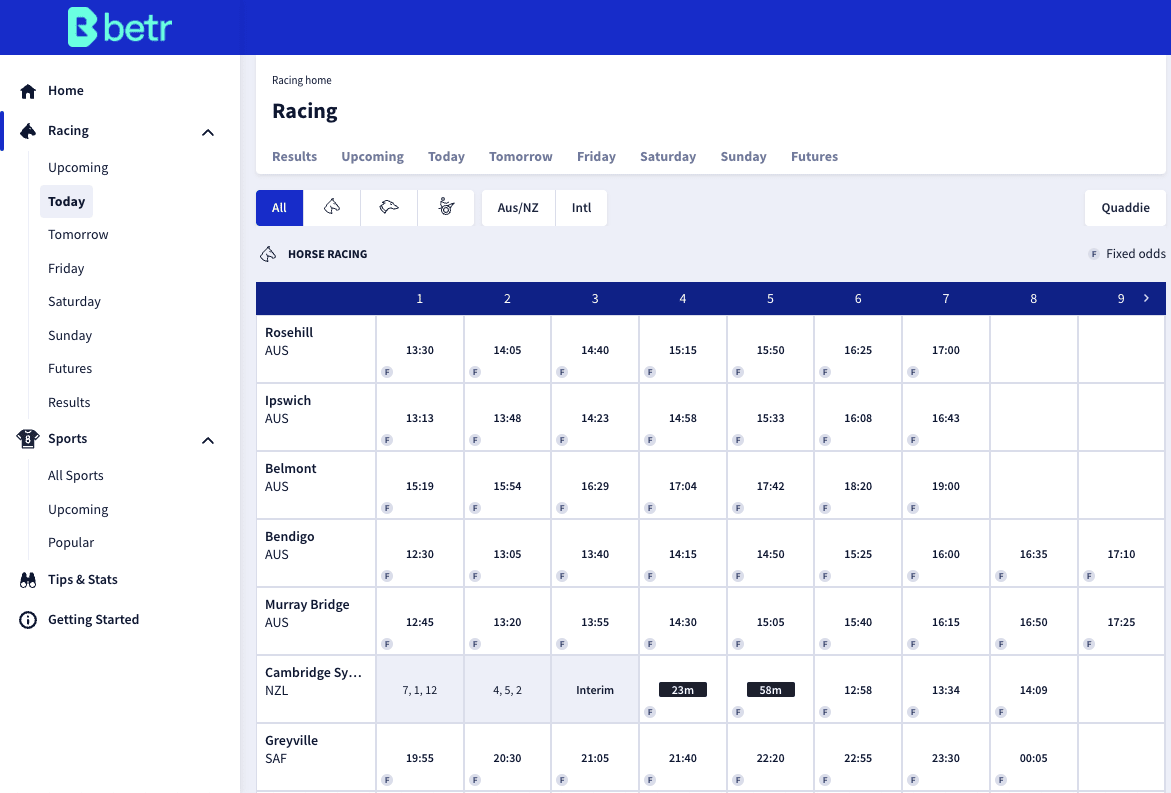Filter by horse racing icon
The height and width of the screenshot is (793, 1171).
332,208
